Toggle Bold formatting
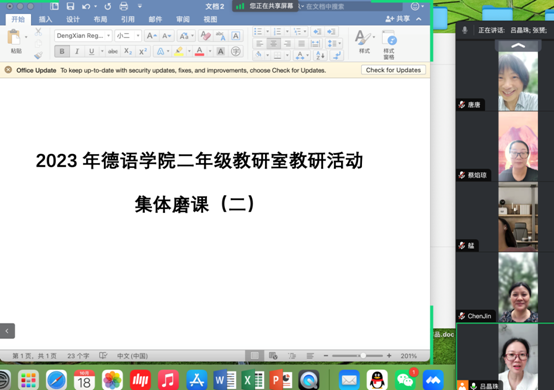This screenshot has width=554, height=390. click(62, 52)
